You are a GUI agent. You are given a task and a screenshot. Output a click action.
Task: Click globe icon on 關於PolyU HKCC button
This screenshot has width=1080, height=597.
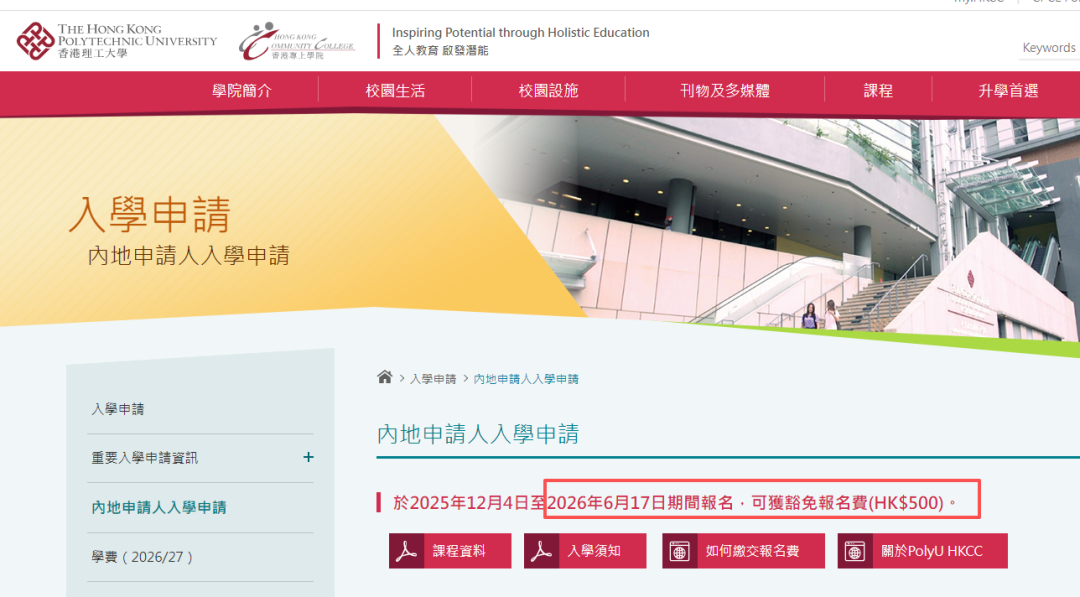855,551
